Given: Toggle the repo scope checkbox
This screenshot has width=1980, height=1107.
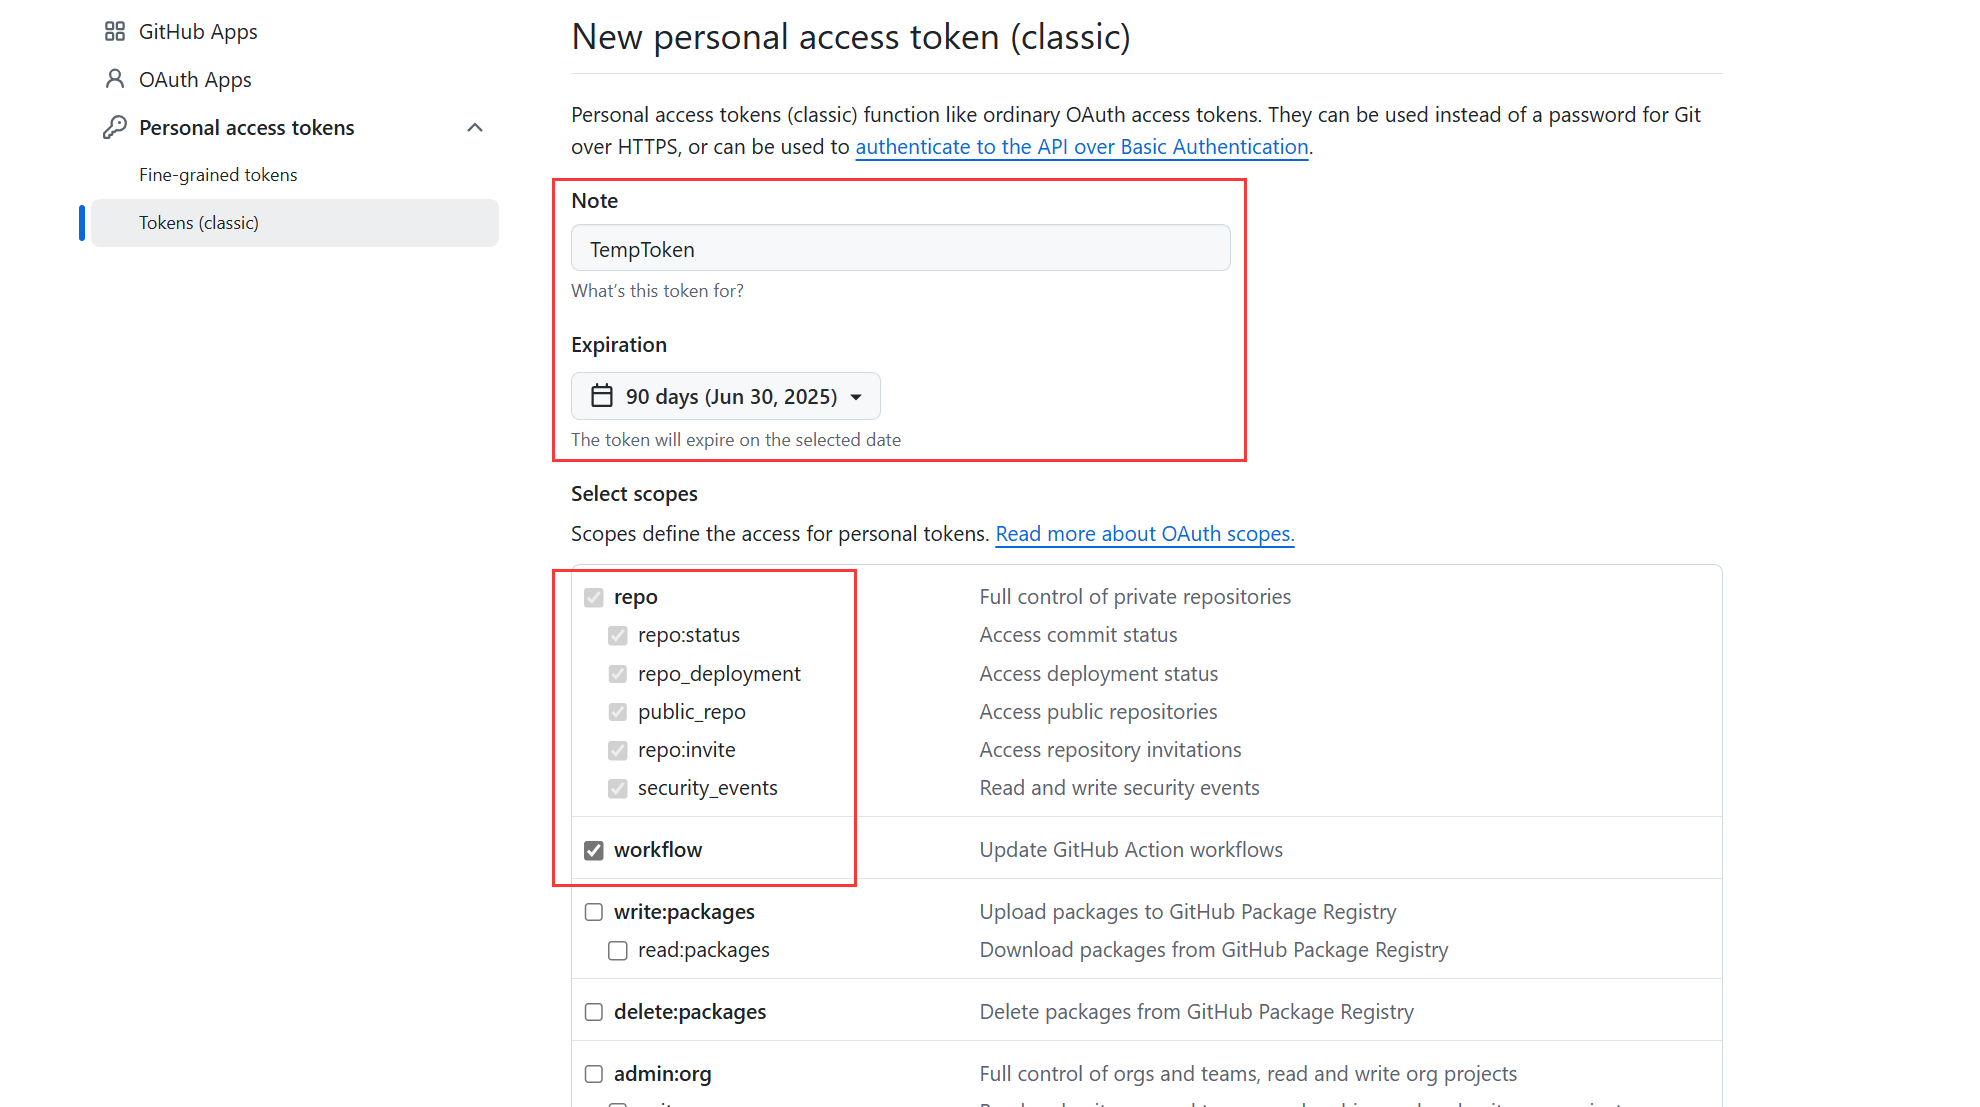Looking at the screenshot, I should (594, 597).
